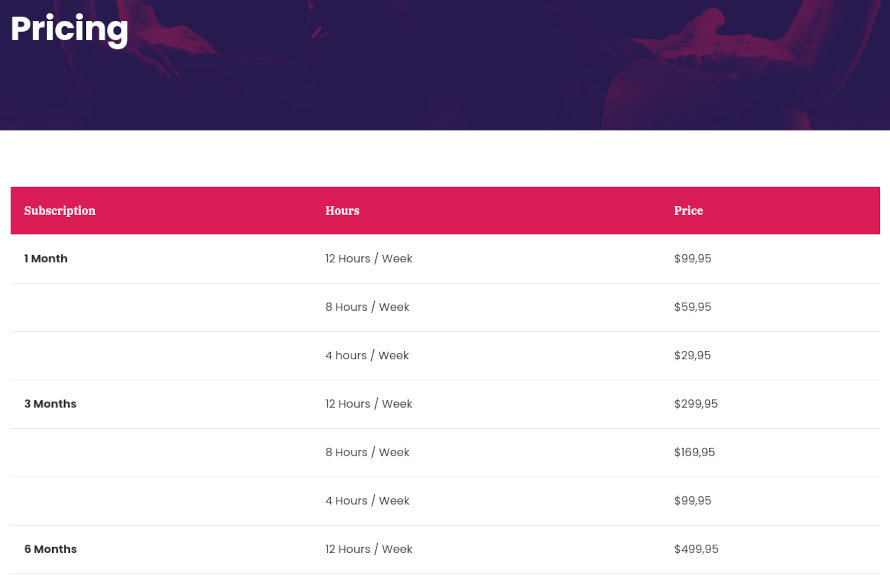
Task: Click the $299,95 price
Action: tap(696, 404)
